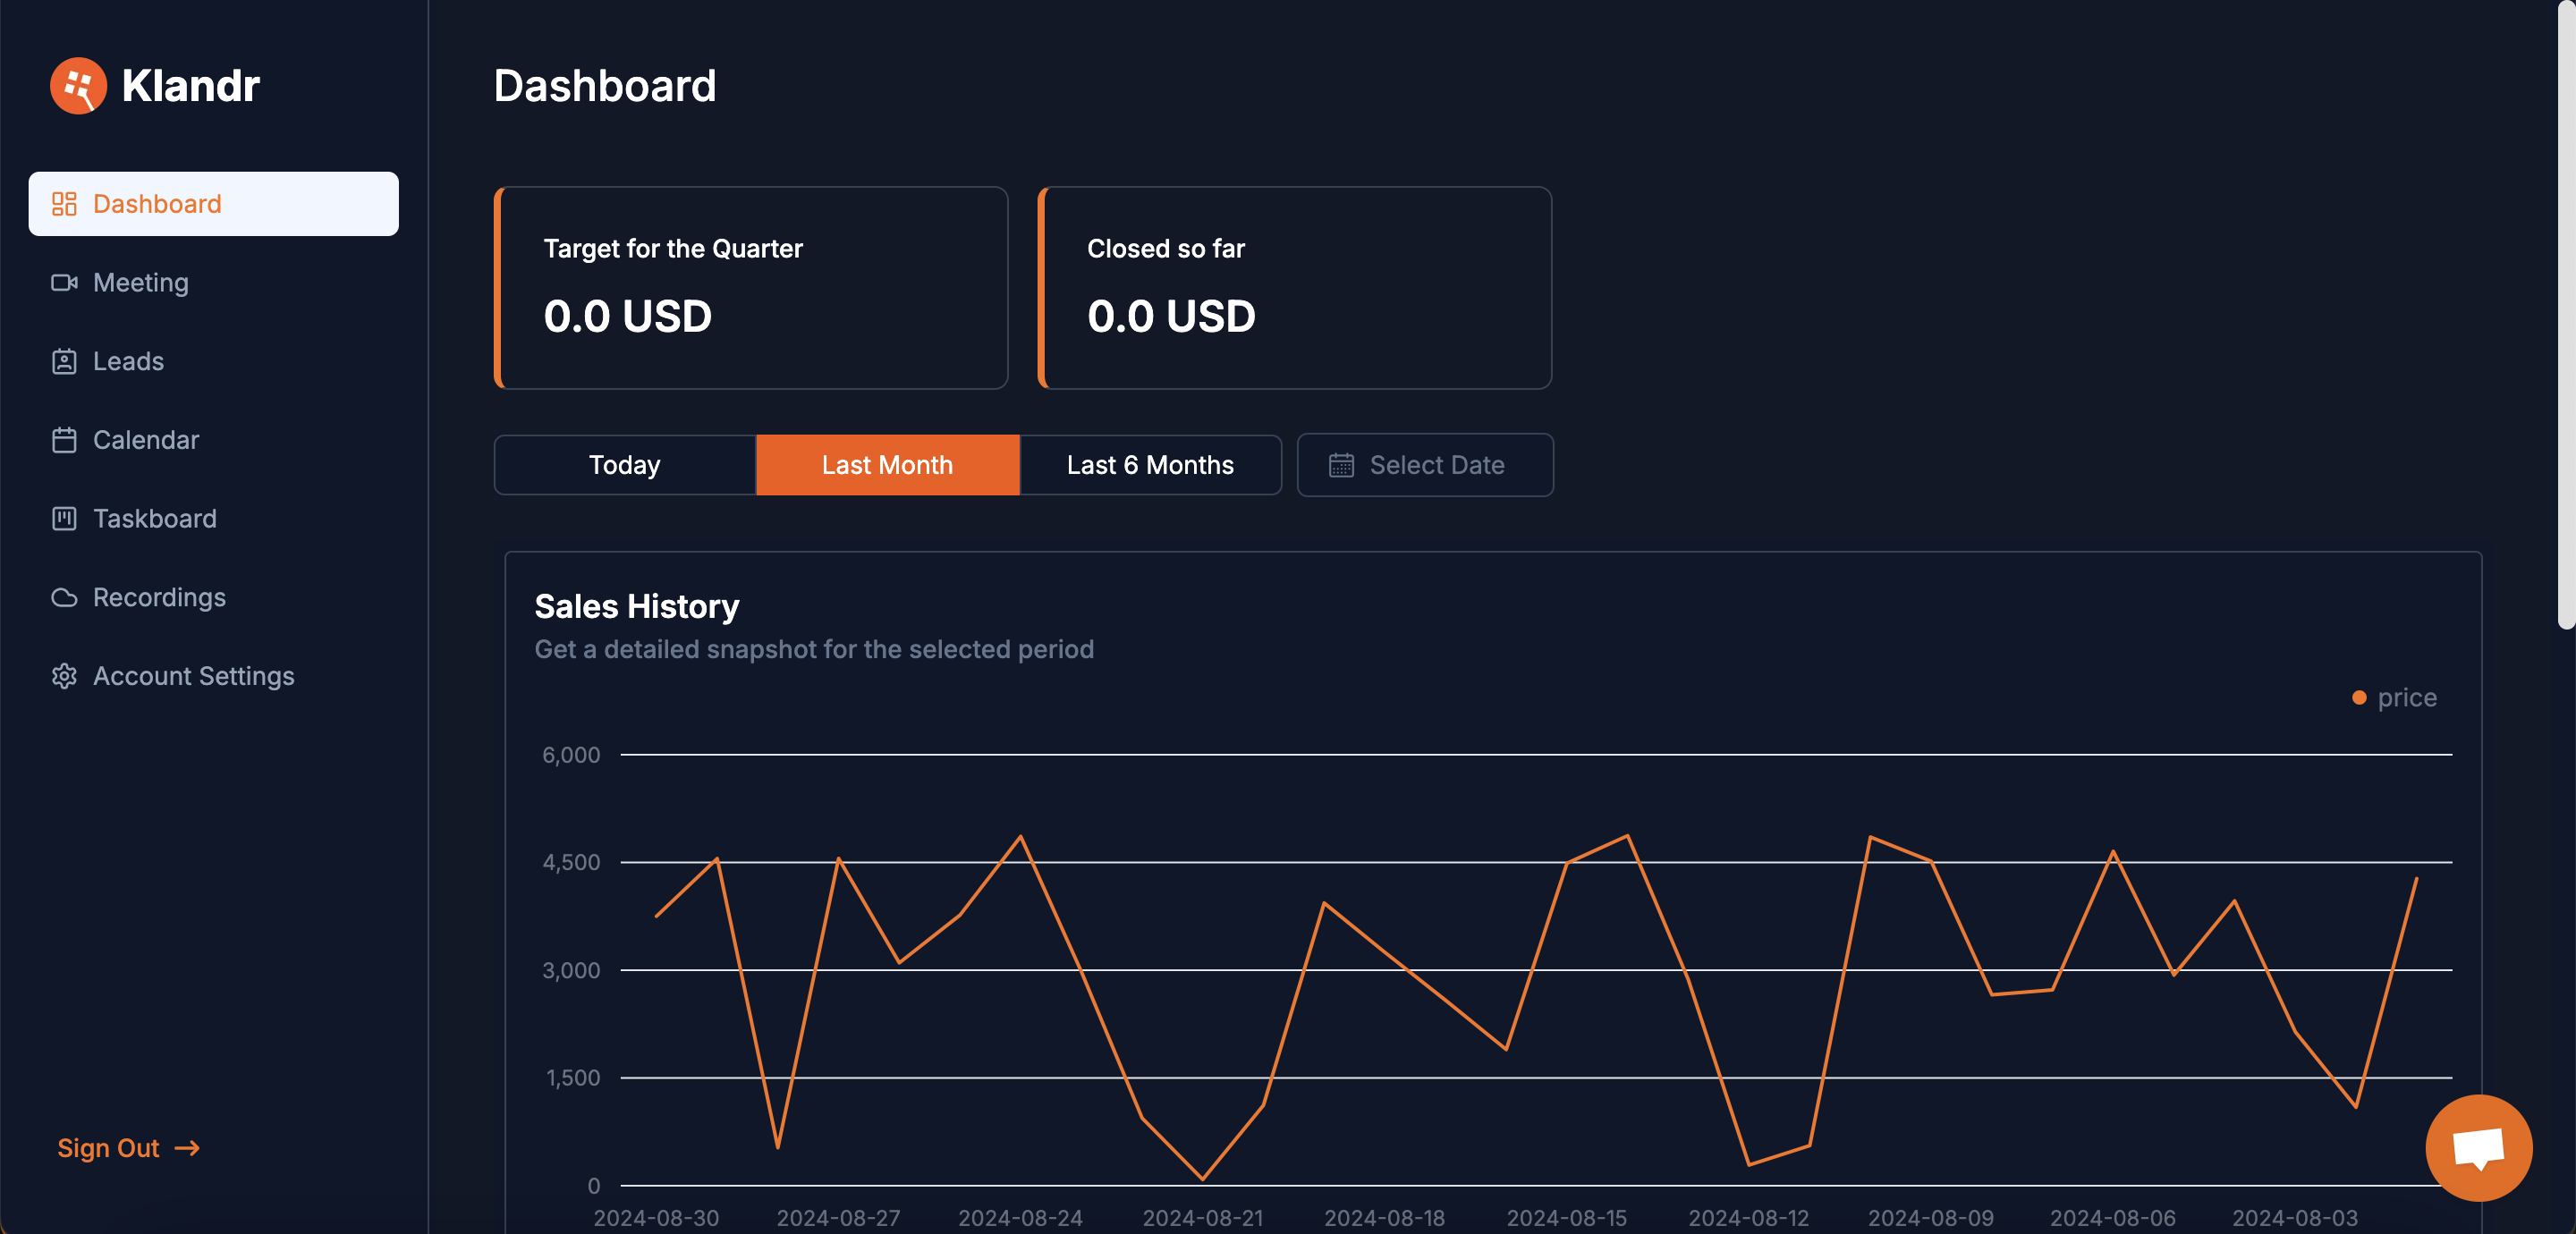The height and width of the screenshot is (1234, 2576).
Task: Click the Meeting video camera icon
Action: coord(64,283)
